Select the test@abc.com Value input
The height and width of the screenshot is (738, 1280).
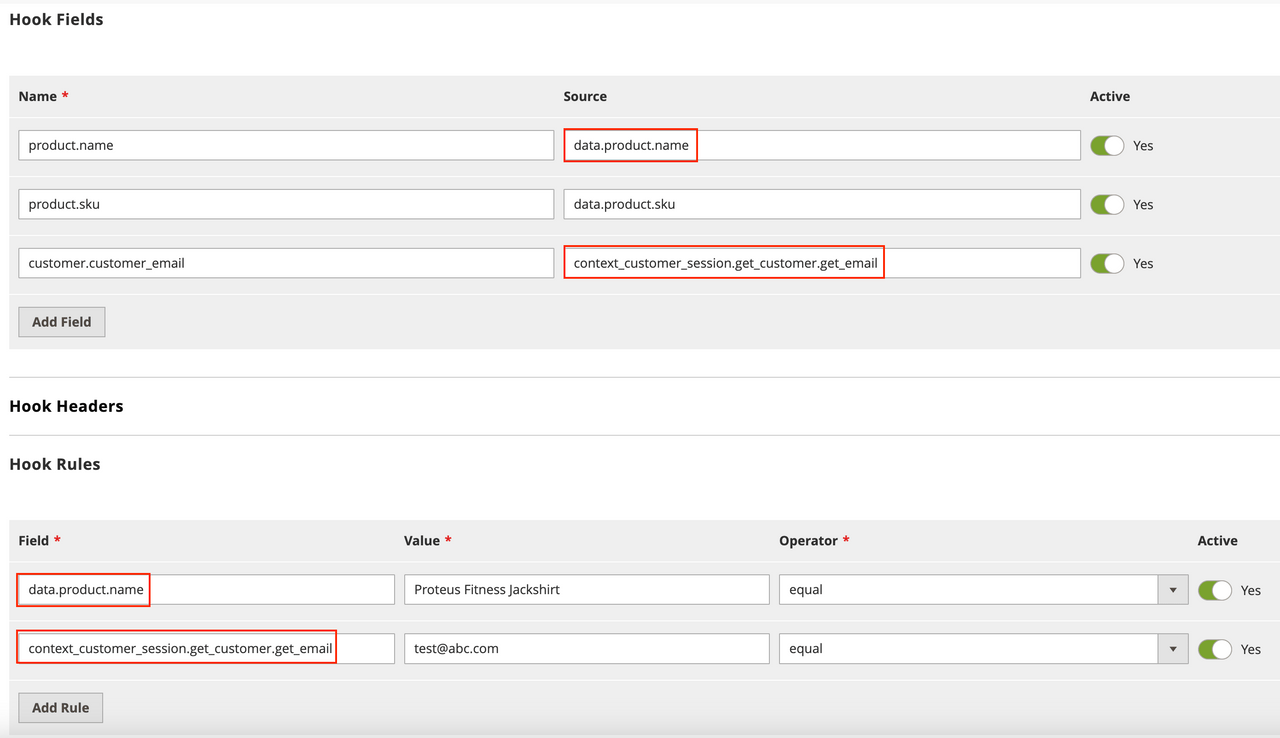(x=586, y=648)
